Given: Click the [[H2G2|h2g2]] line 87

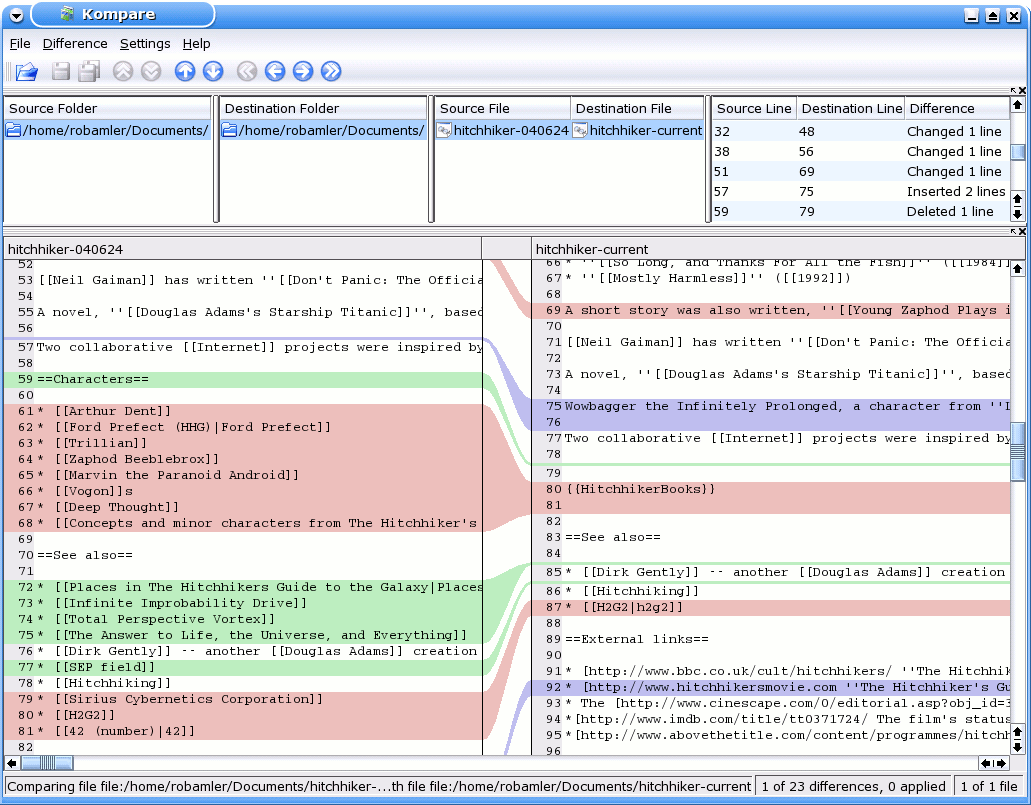Looking at the screenshot, I should 771,607.
